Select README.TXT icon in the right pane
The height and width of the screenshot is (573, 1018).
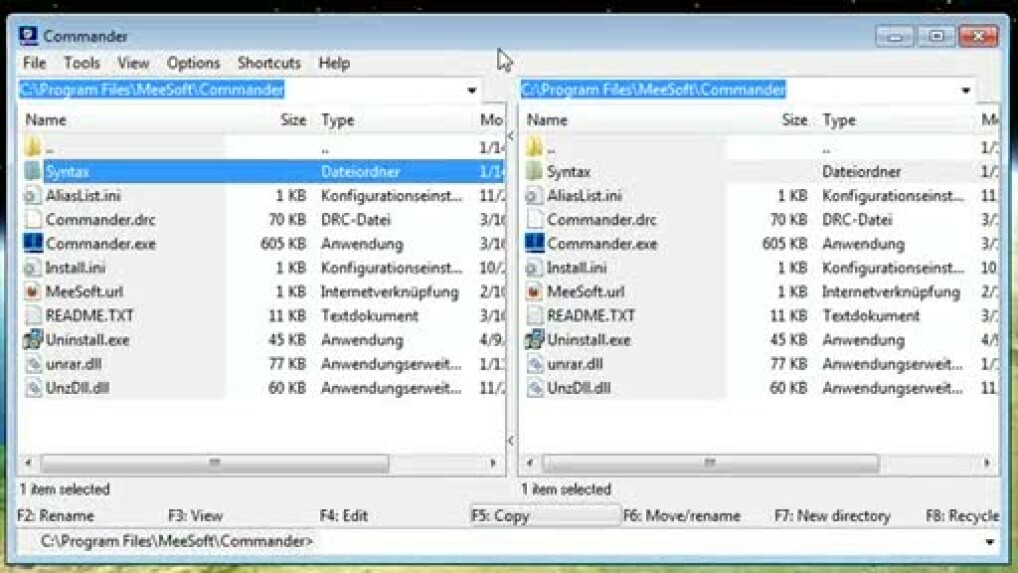tap(534, 316)
